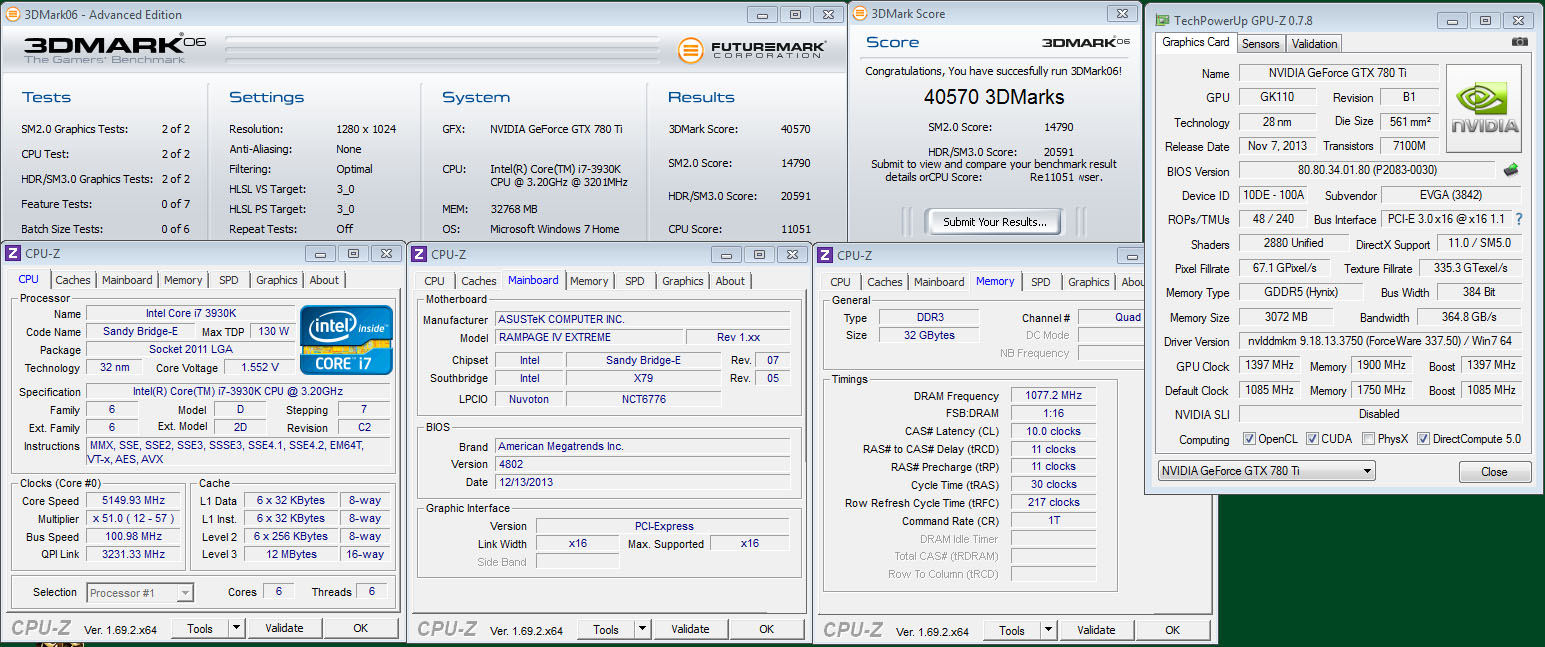Open the Validation tab in GPU-Z
The width and height of the screenshot is (1545, 647).
(1314, 44)
